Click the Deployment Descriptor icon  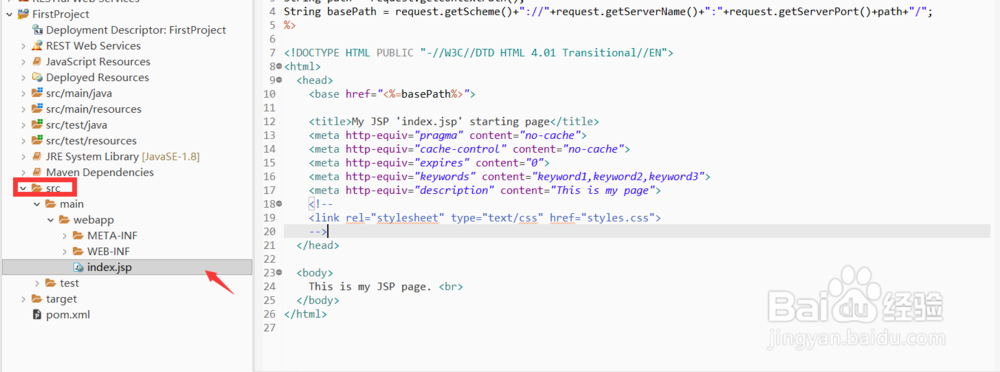pyautogui.click(x=37, y=30)
